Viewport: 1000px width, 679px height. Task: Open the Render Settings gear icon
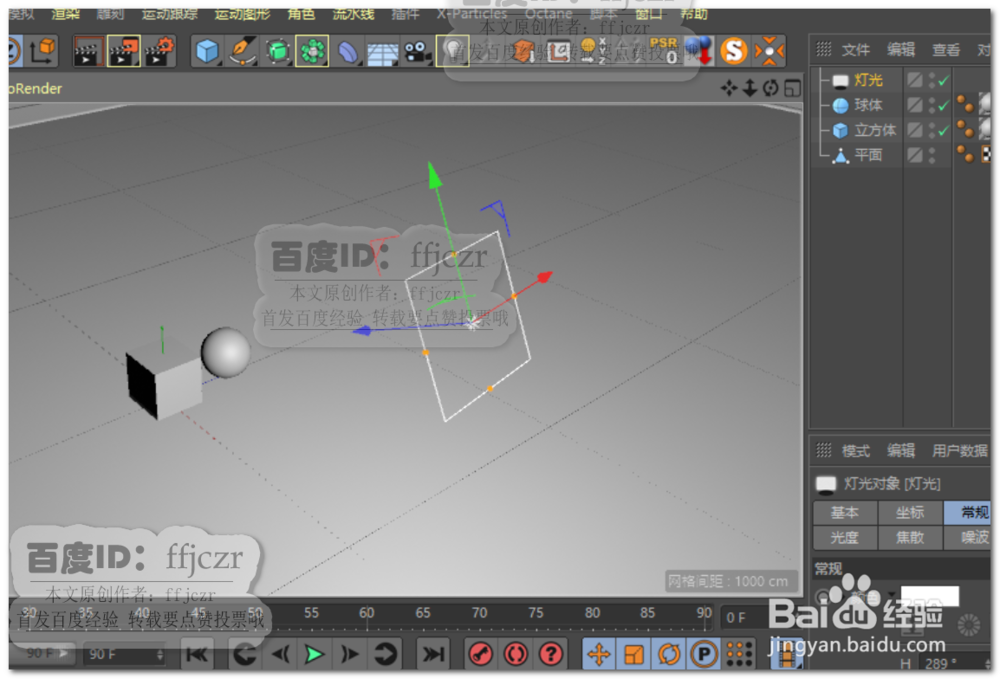153,50
